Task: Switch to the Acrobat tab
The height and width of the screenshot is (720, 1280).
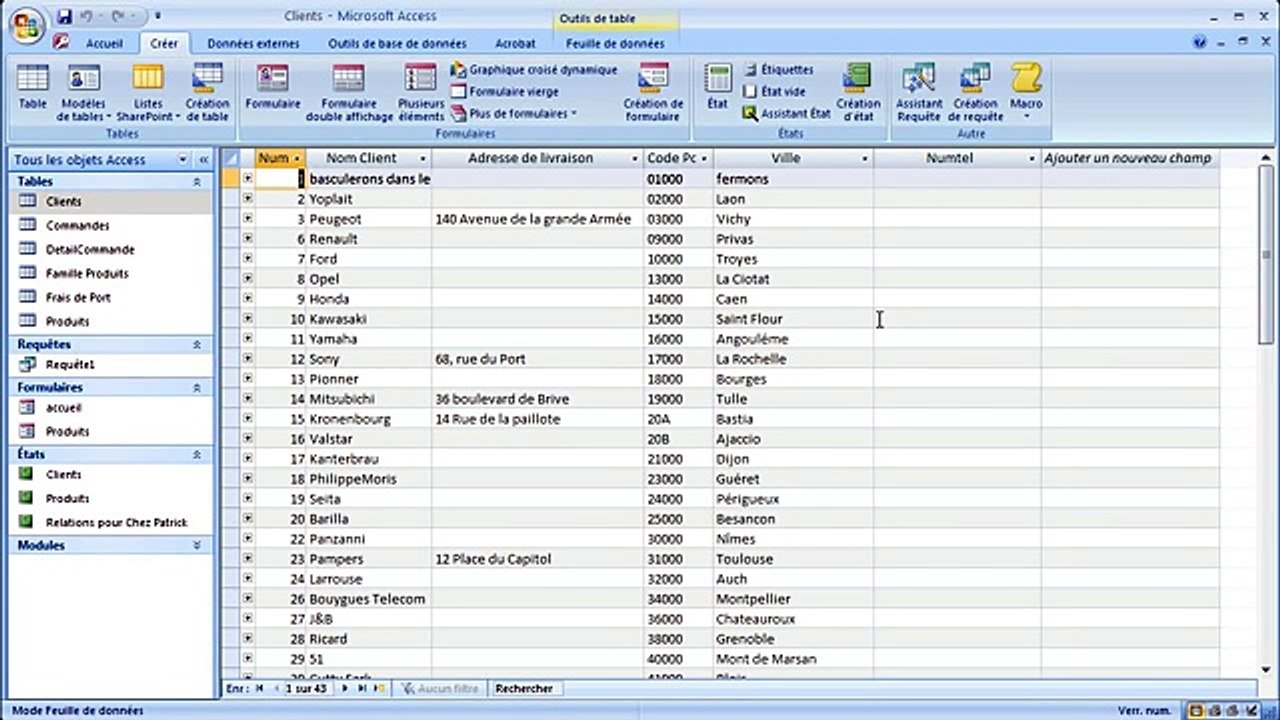Action: 515,44
